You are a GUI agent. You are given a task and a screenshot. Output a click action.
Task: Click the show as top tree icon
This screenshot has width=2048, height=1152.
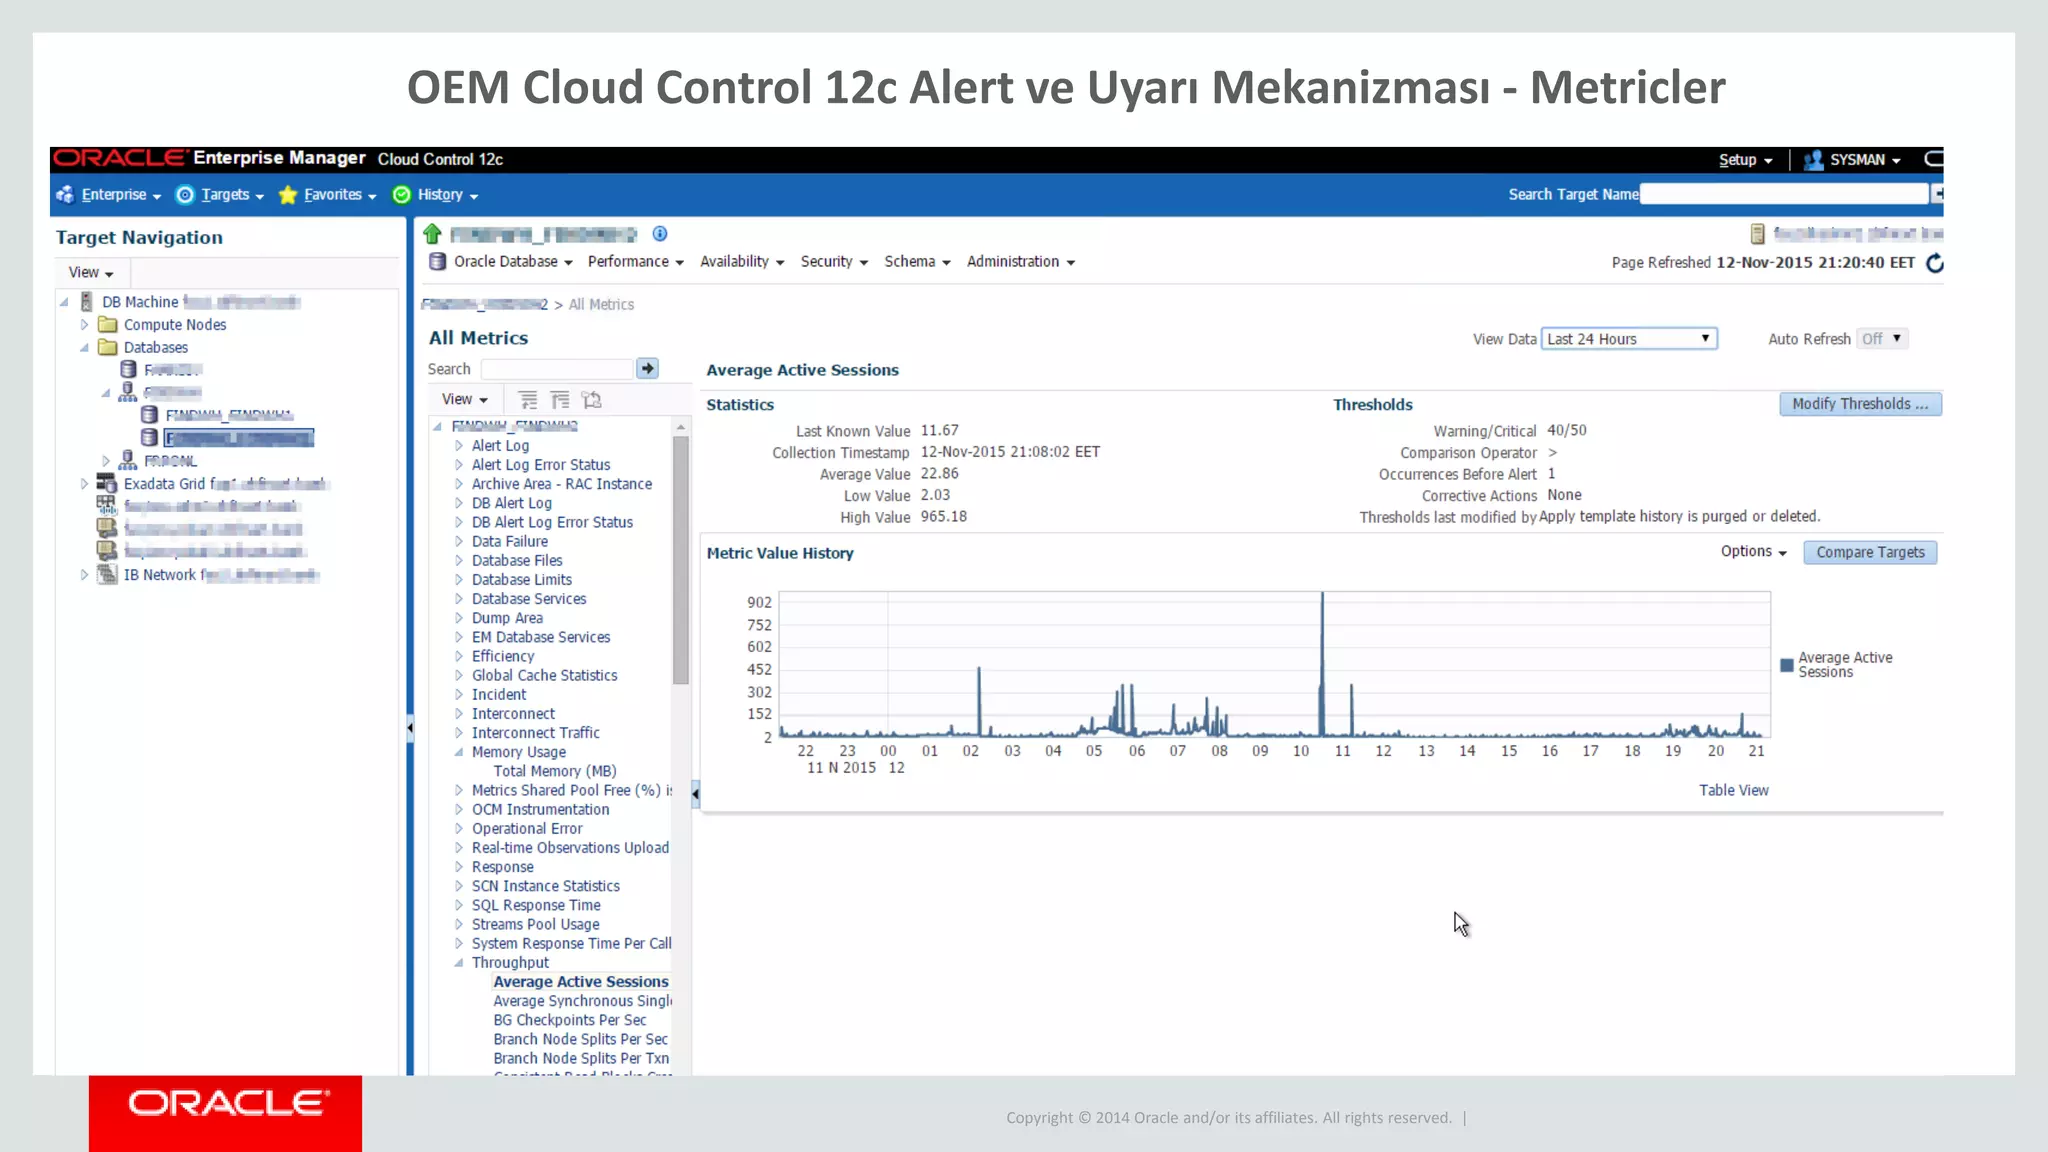(592, 400)
